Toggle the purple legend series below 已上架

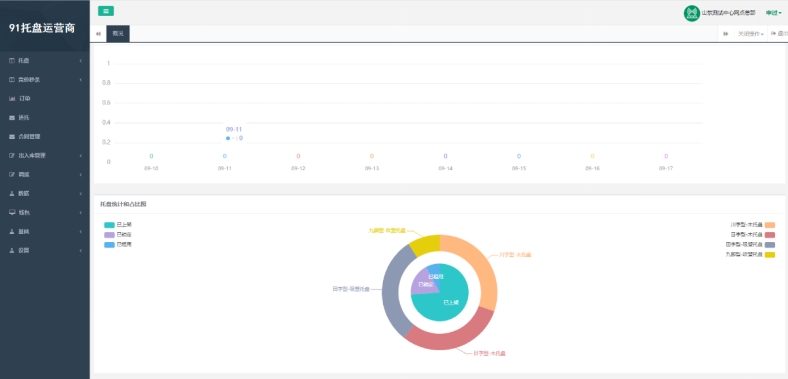(x=118, y=235)
